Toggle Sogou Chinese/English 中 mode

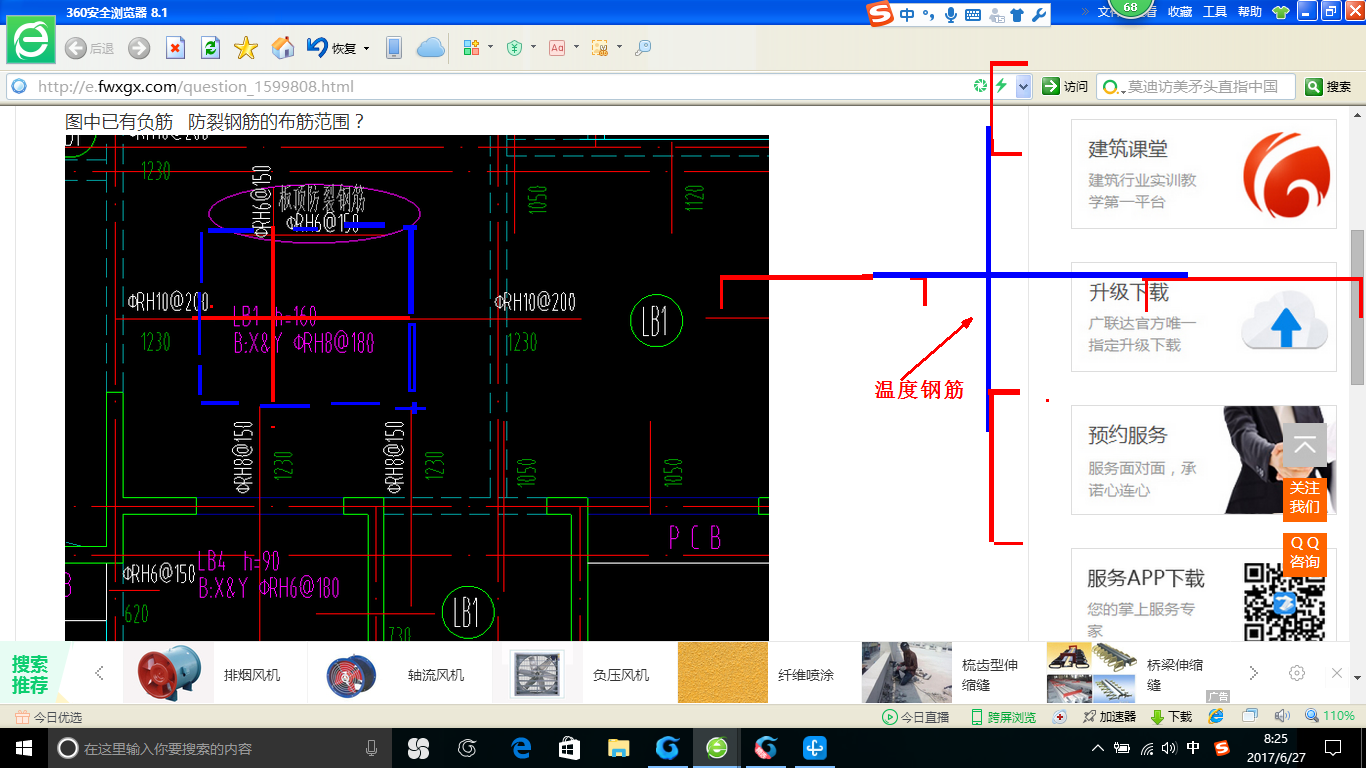click(907, 14)
